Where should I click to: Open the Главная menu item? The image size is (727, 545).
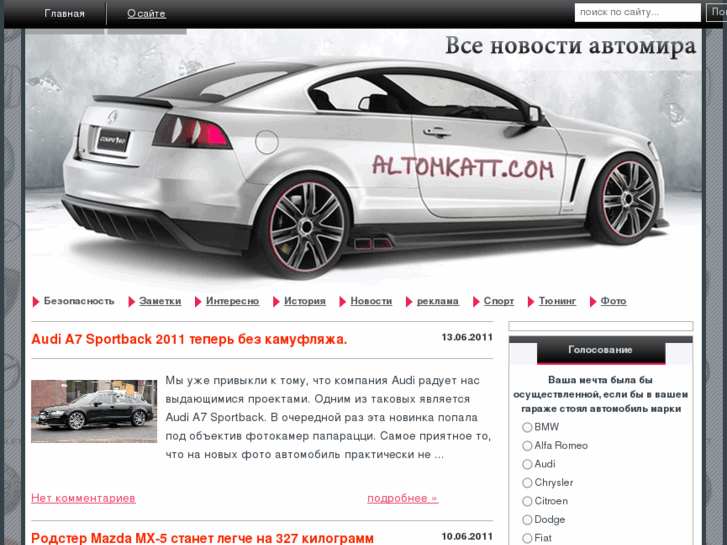64,13
